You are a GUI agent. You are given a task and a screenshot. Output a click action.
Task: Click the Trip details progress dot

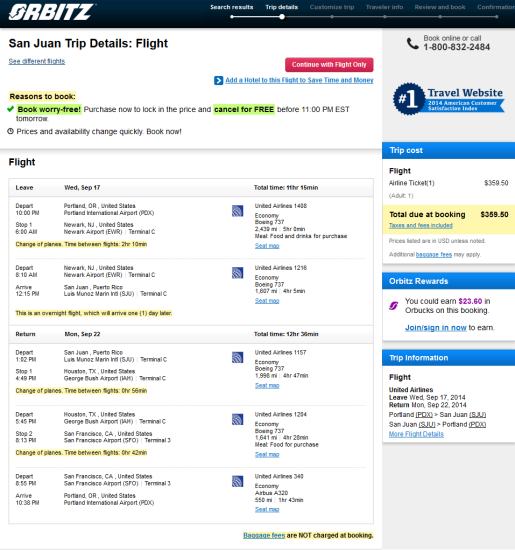[282, 16]
